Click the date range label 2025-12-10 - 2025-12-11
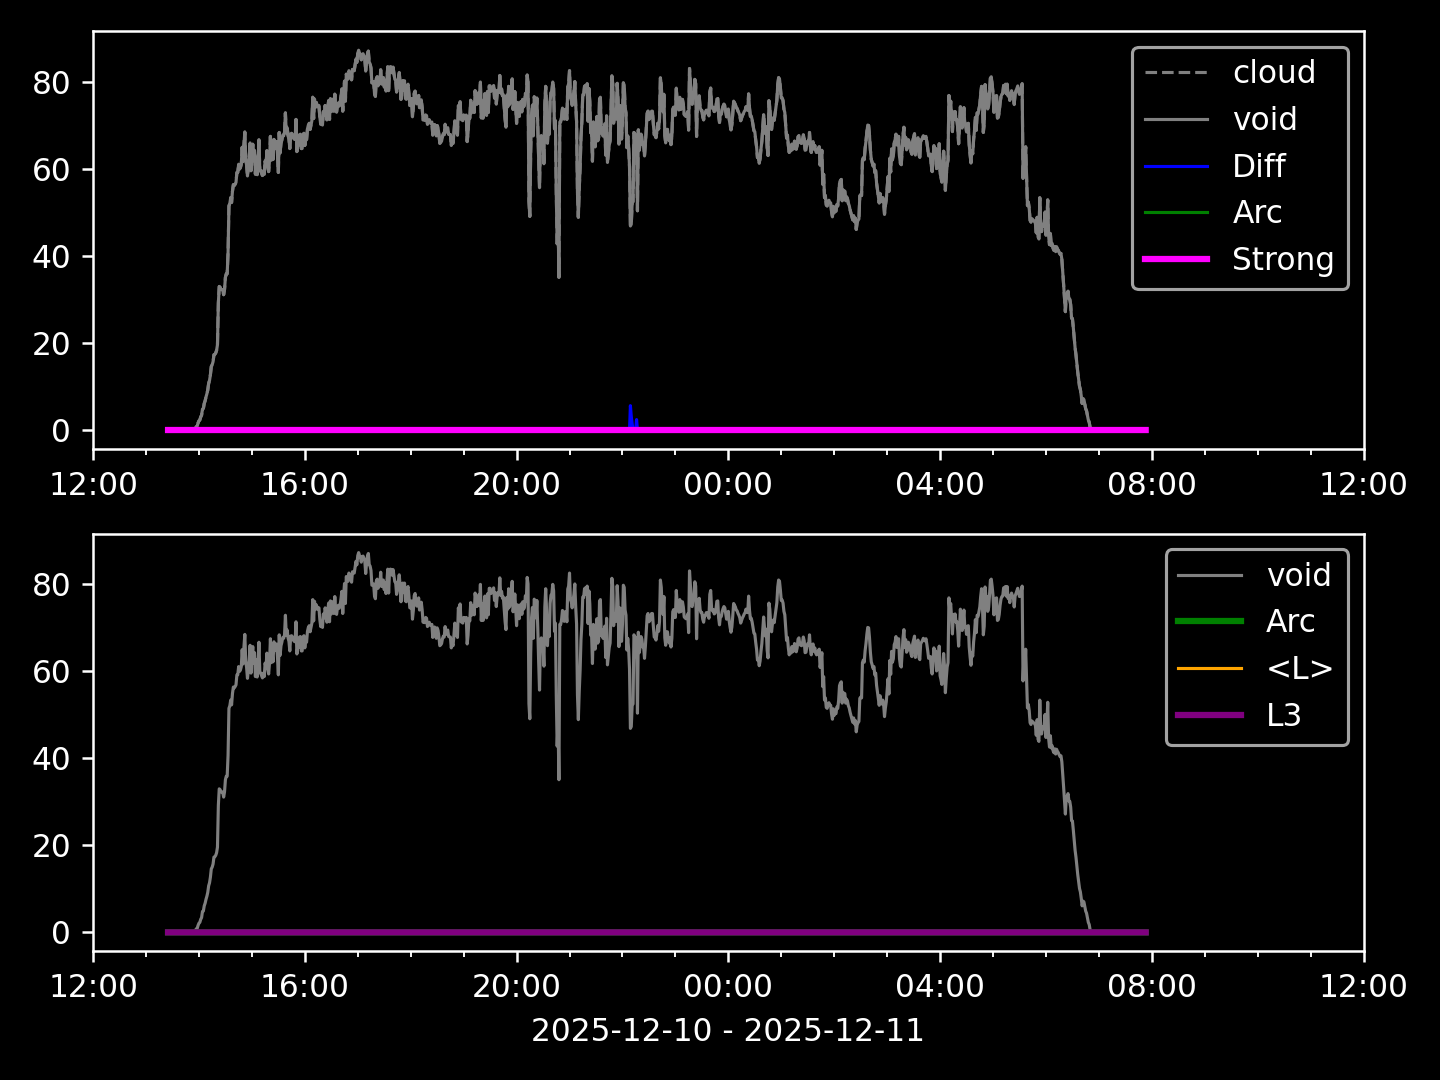 point(727,1030)
